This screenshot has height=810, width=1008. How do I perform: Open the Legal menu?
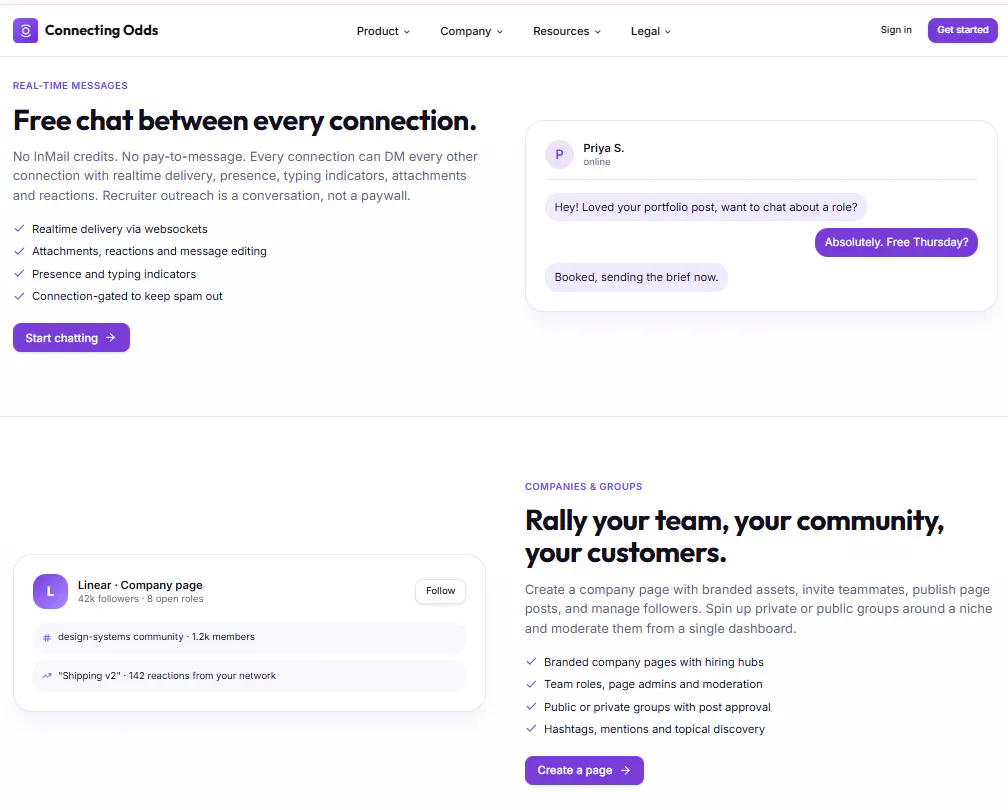click(x=651, y=31)
